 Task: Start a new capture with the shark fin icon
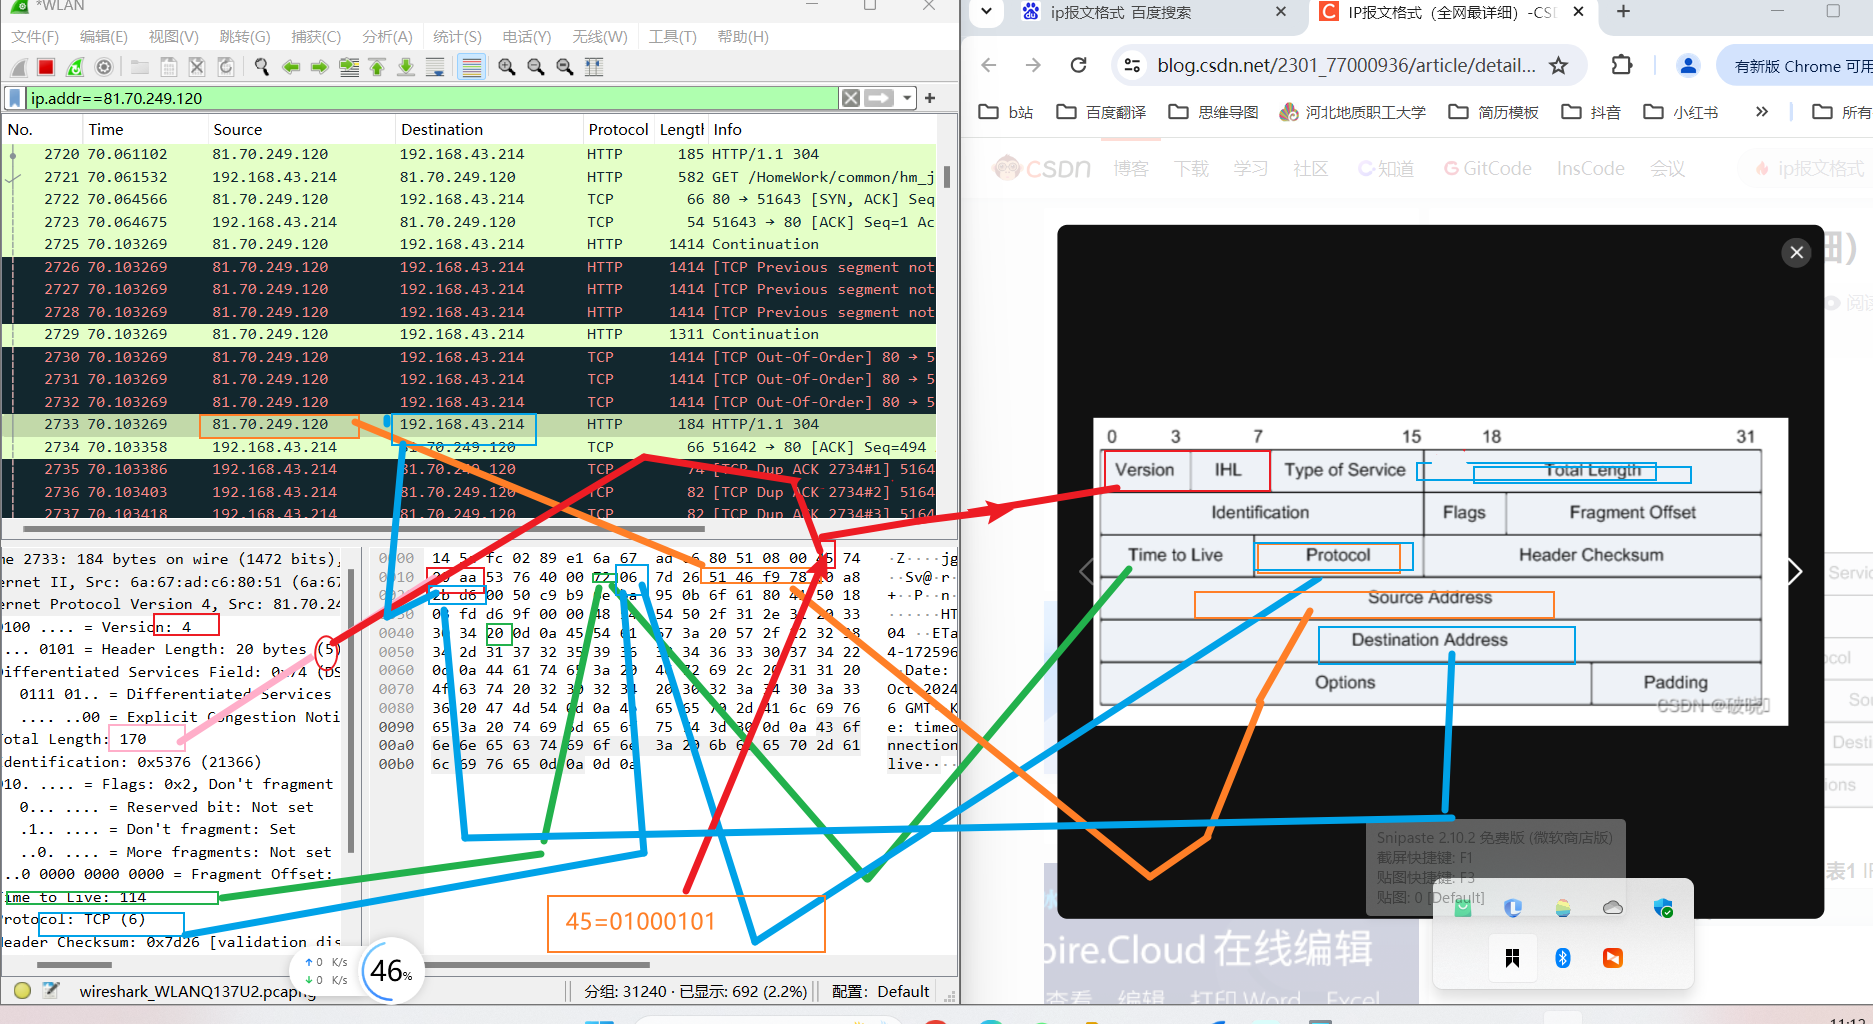pyautogui.click(x=19, y=67)
